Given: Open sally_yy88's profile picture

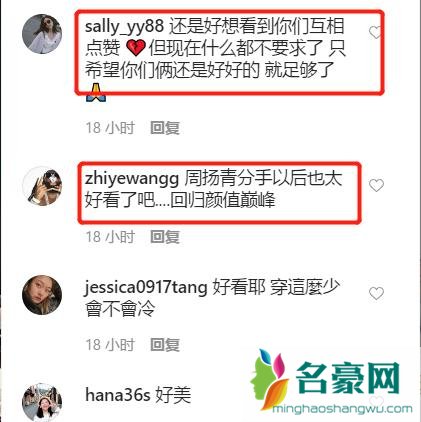Looking at the screenshot, I should click(x=42, y=34).
